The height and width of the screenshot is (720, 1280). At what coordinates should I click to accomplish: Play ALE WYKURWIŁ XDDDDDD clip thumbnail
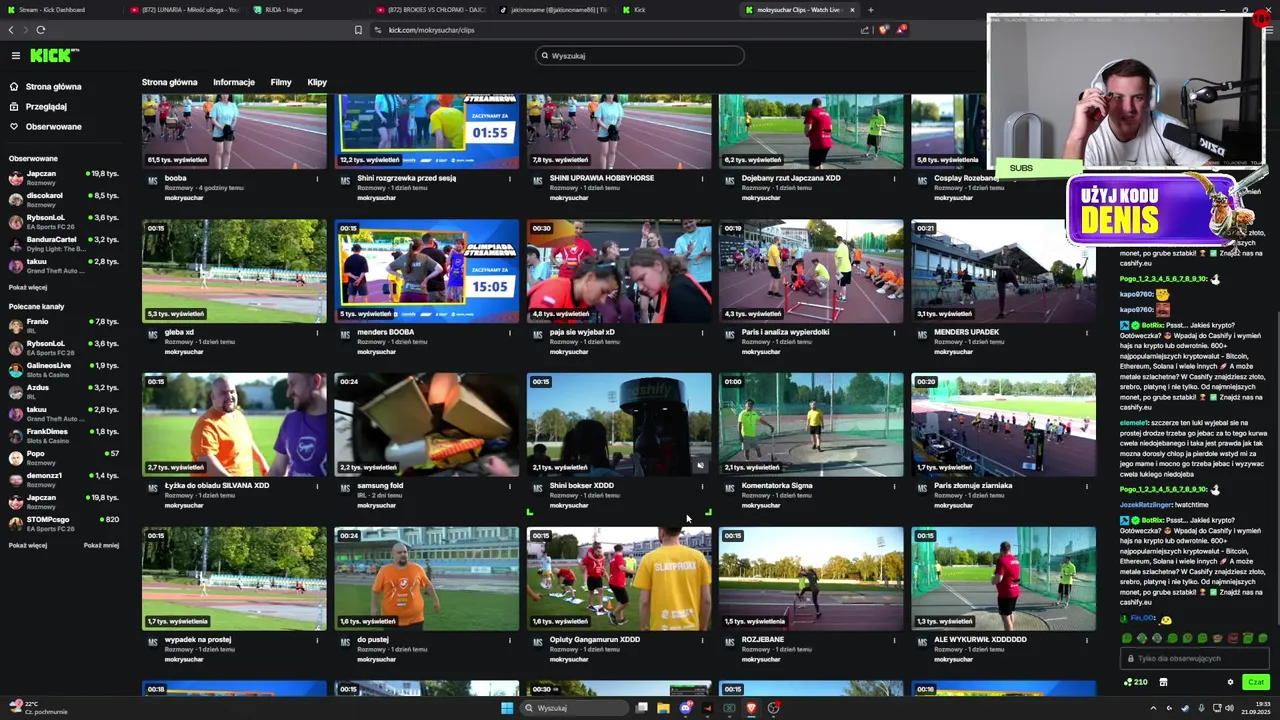1003,579
